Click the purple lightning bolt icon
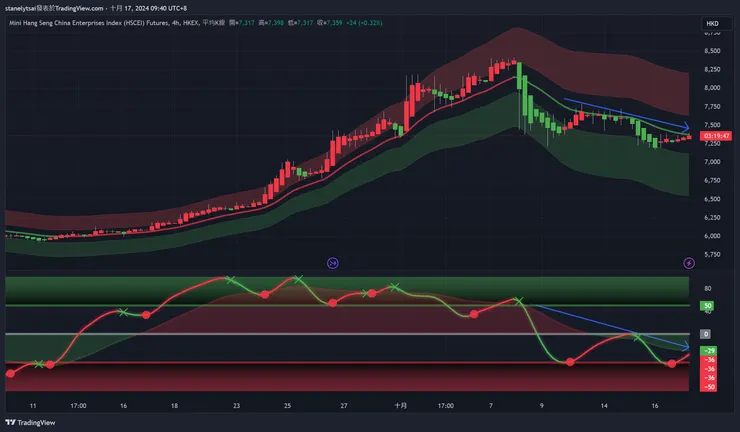The height and width of the screenshot is (432, 740). click(x=689, y=263)
